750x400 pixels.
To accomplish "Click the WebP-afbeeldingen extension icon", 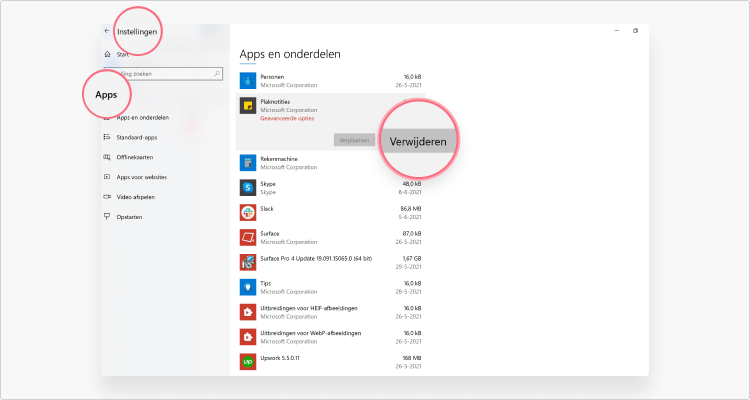I will [248, 337].
